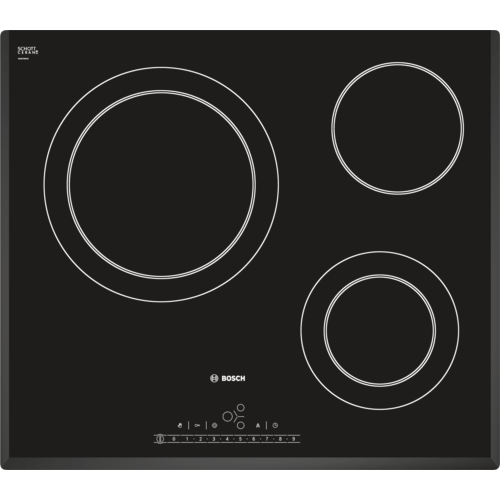
Task: Select the large left zone selector circle
Action: pos(227,416)
